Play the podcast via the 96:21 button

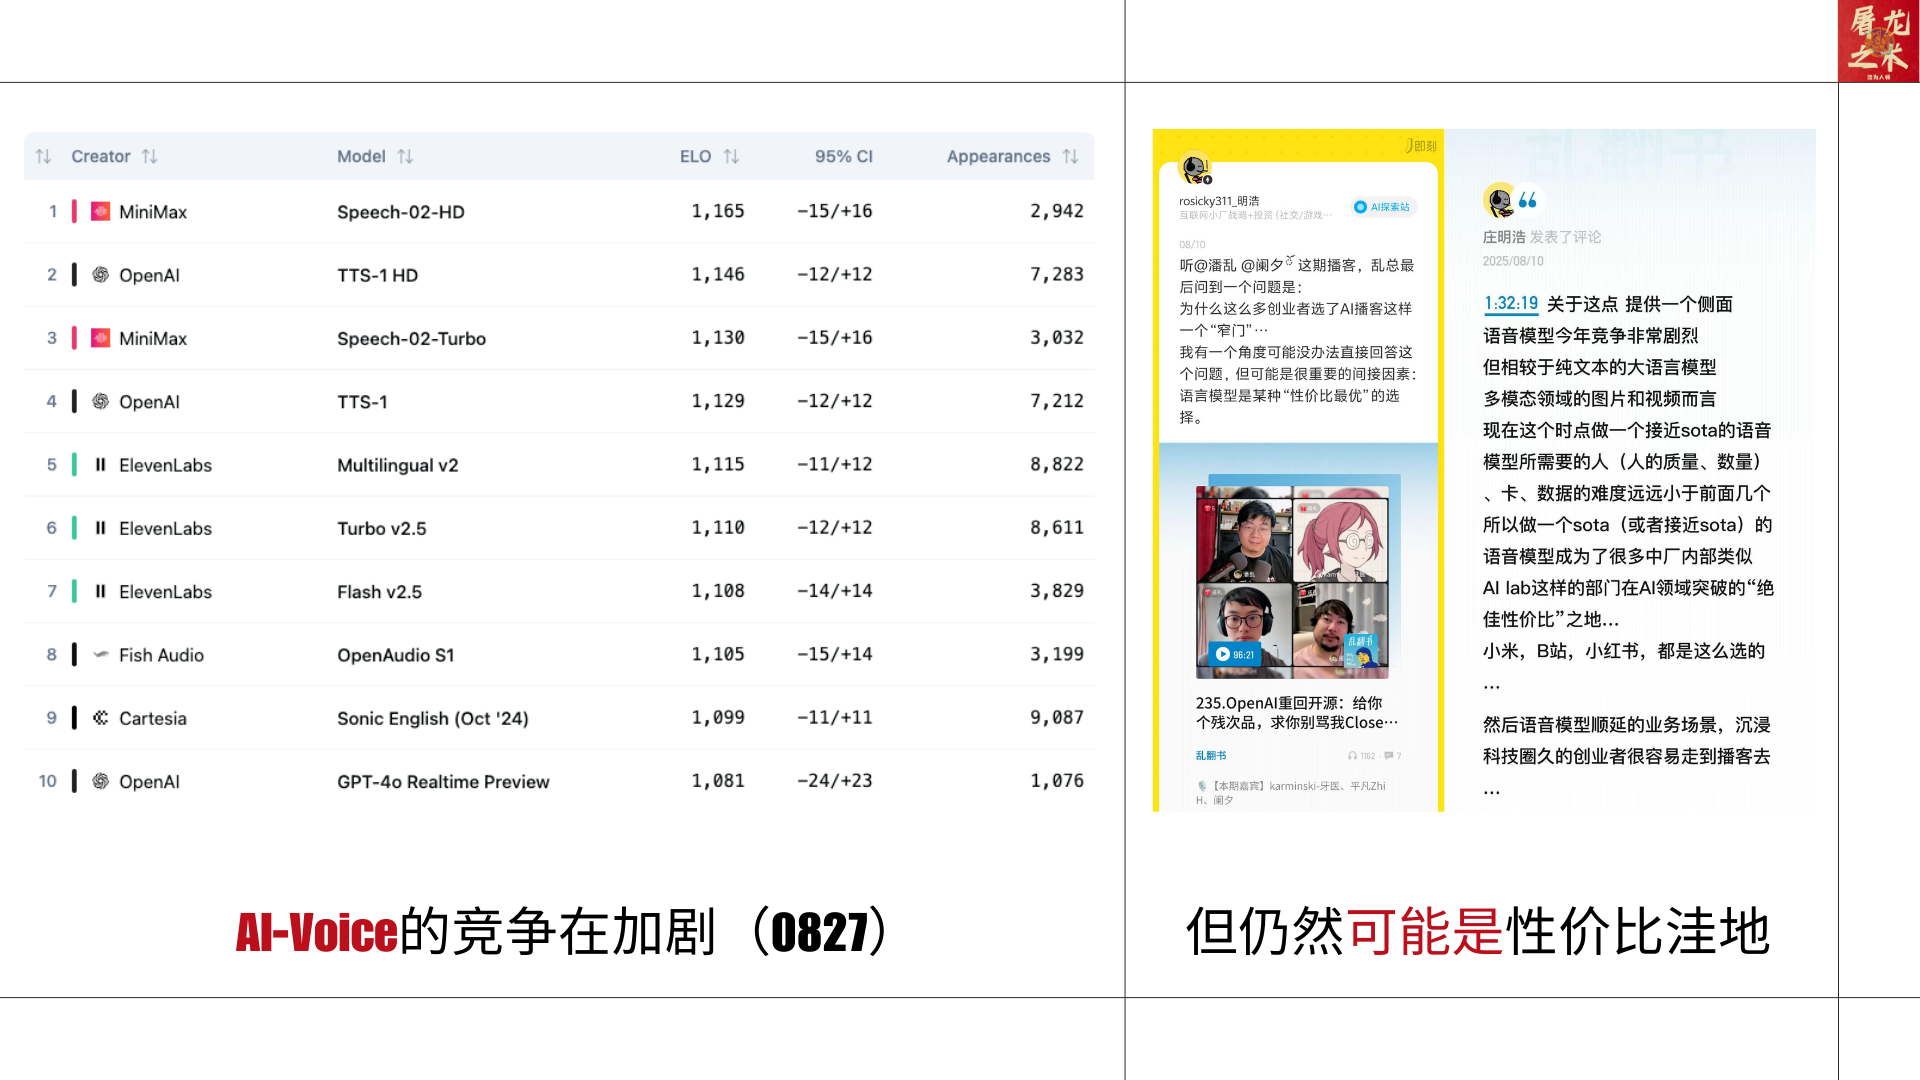point(1235,655)
